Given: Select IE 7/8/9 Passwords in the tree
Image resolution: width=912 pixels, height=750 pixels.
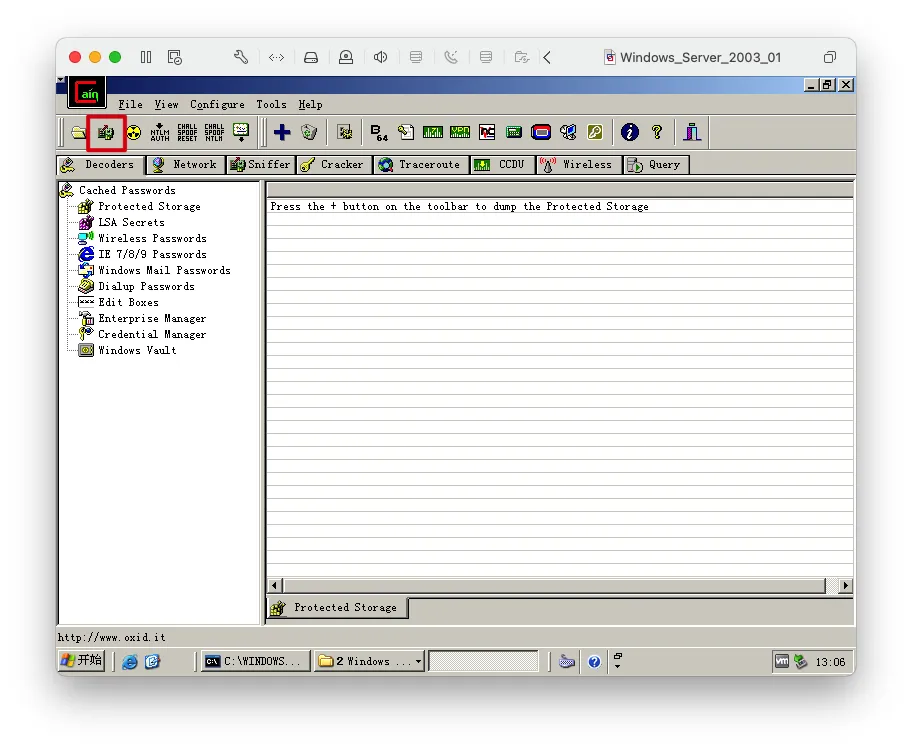Looking at the screenshot, I should (152, 254).
